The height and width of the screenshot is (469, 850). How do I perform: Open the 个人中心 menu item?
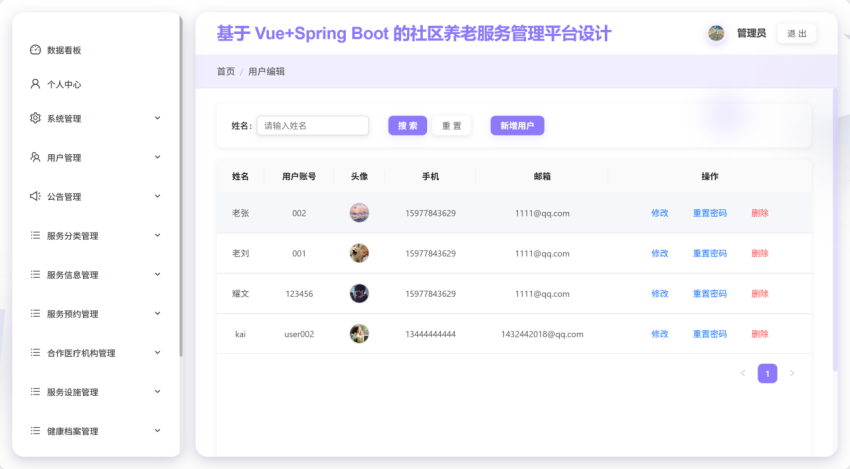click(64, 84)
